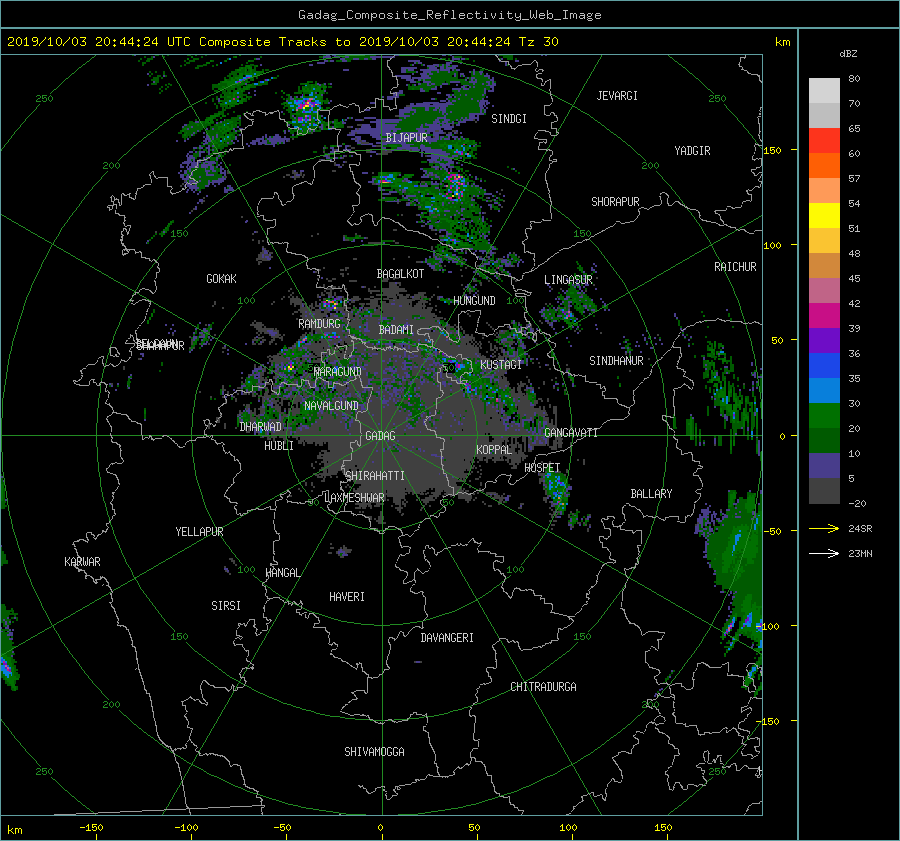Screen dimensions: 900x841
Task: Click the SINDHANUR city label
Action: point(616,361)
